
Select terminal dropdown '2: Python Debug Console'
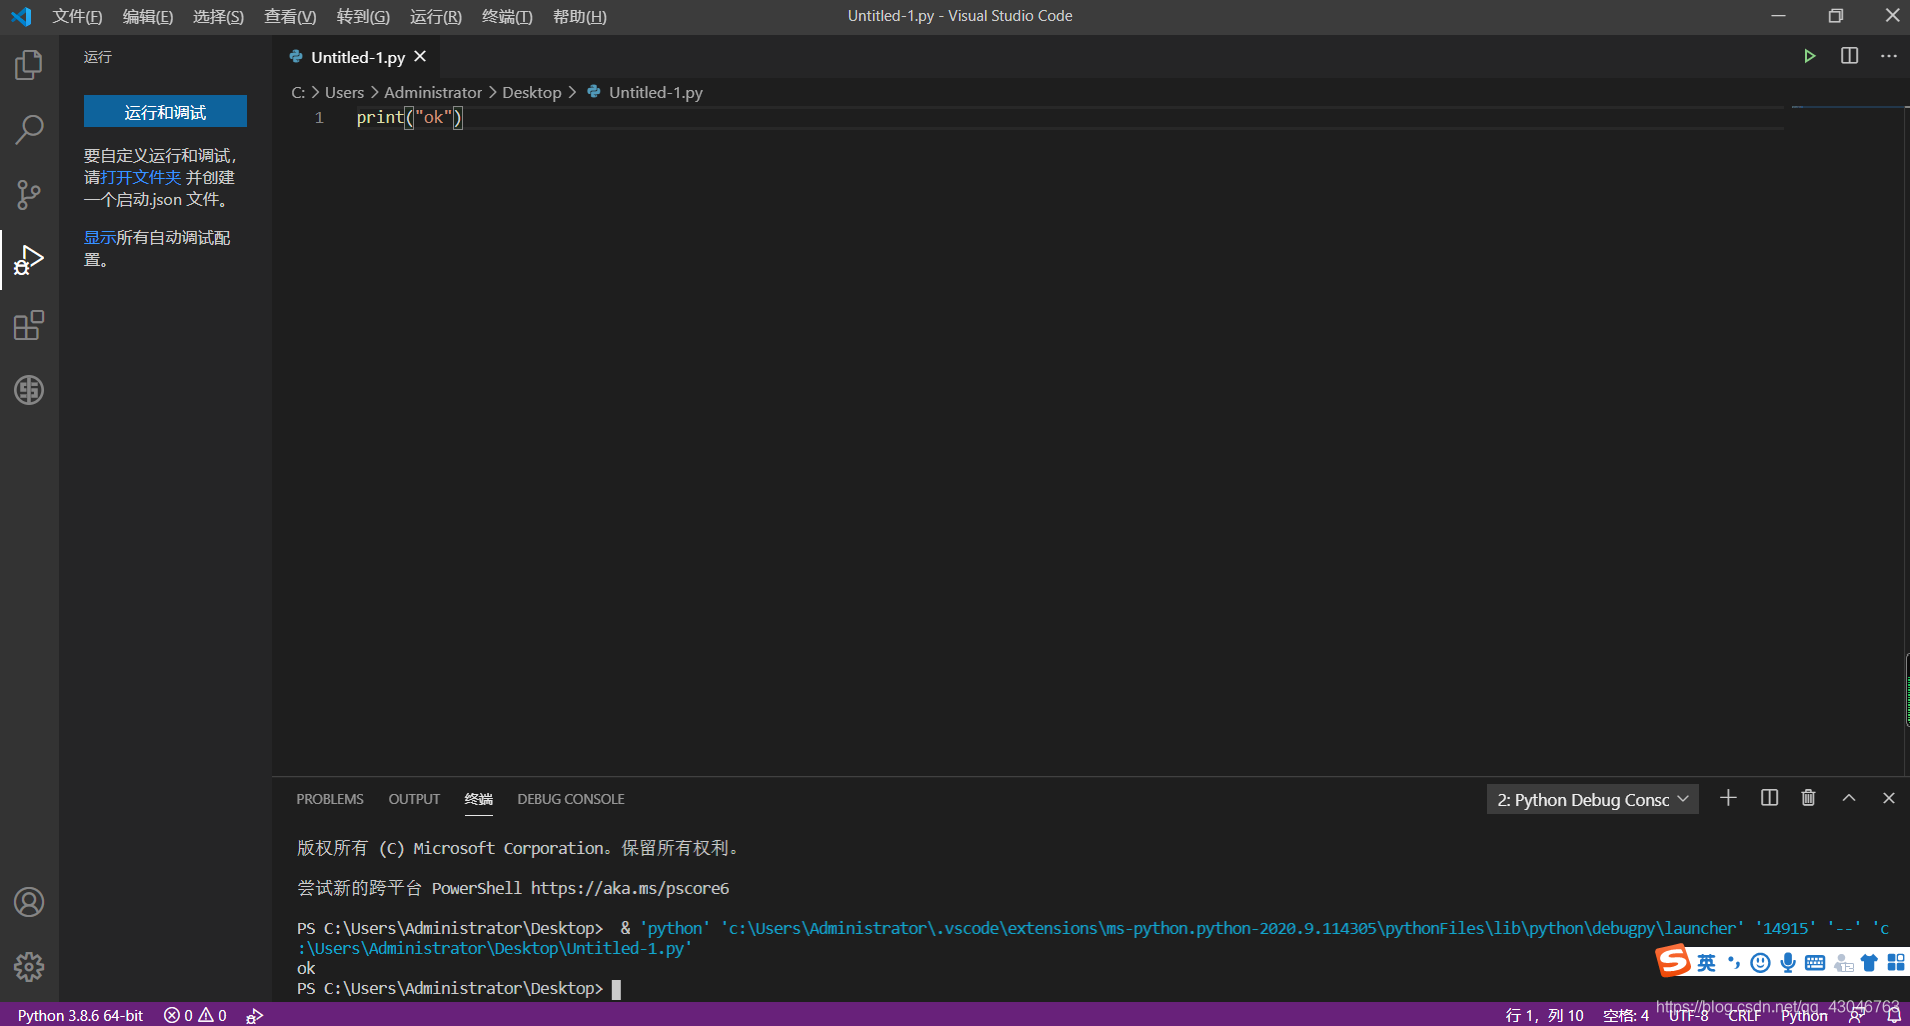(1592, 799)
